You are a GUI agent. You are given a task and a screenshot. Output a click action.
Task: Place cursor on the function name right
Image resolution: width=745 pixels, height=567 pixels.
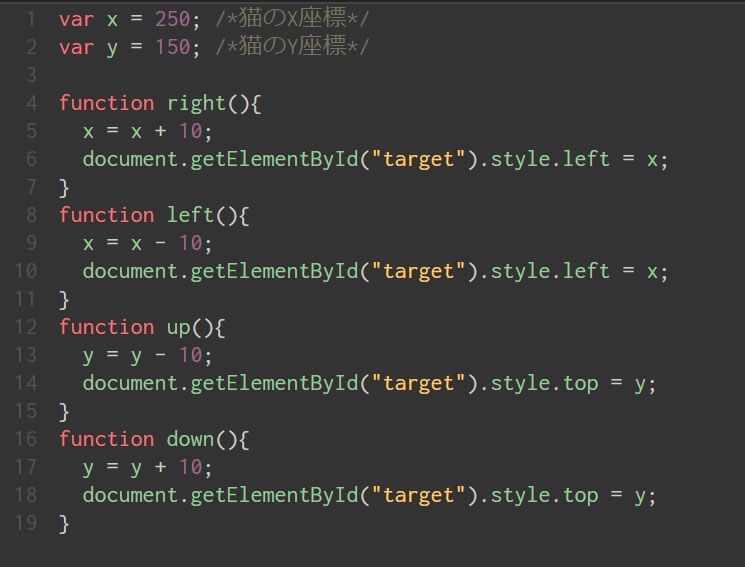[196, 103]
